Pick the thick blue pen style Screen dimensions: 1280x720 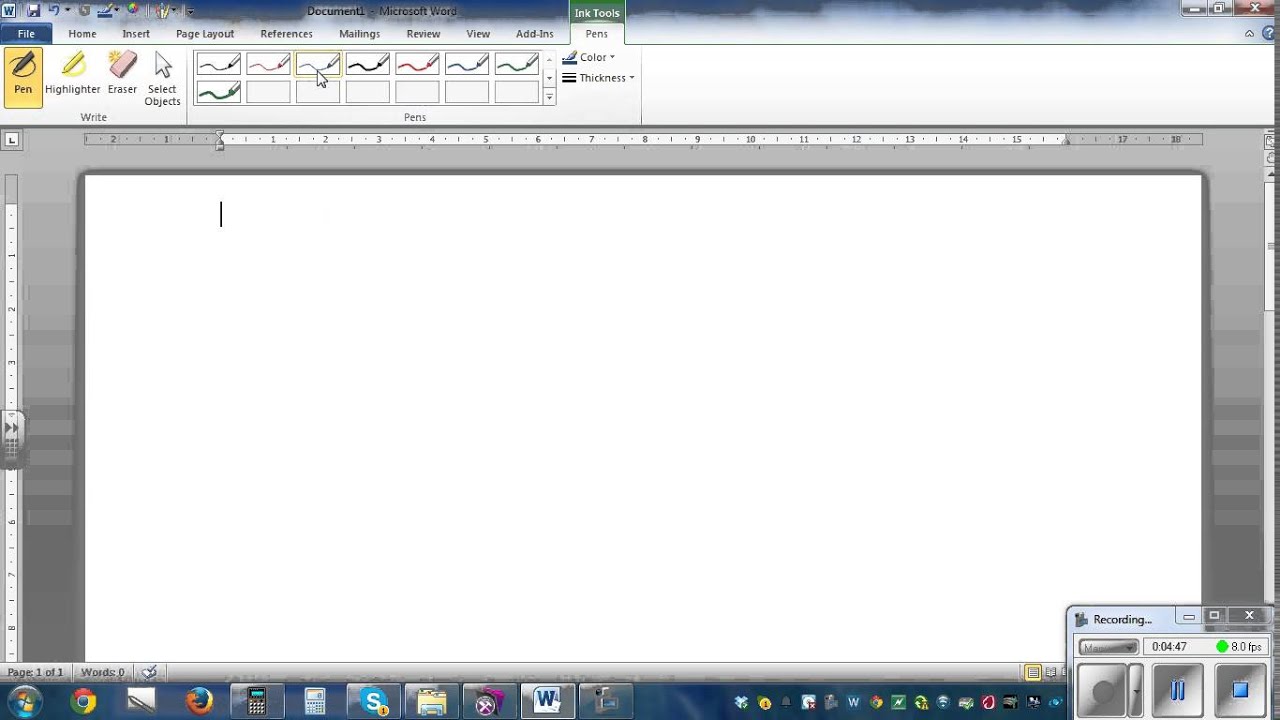click(467, 66)
